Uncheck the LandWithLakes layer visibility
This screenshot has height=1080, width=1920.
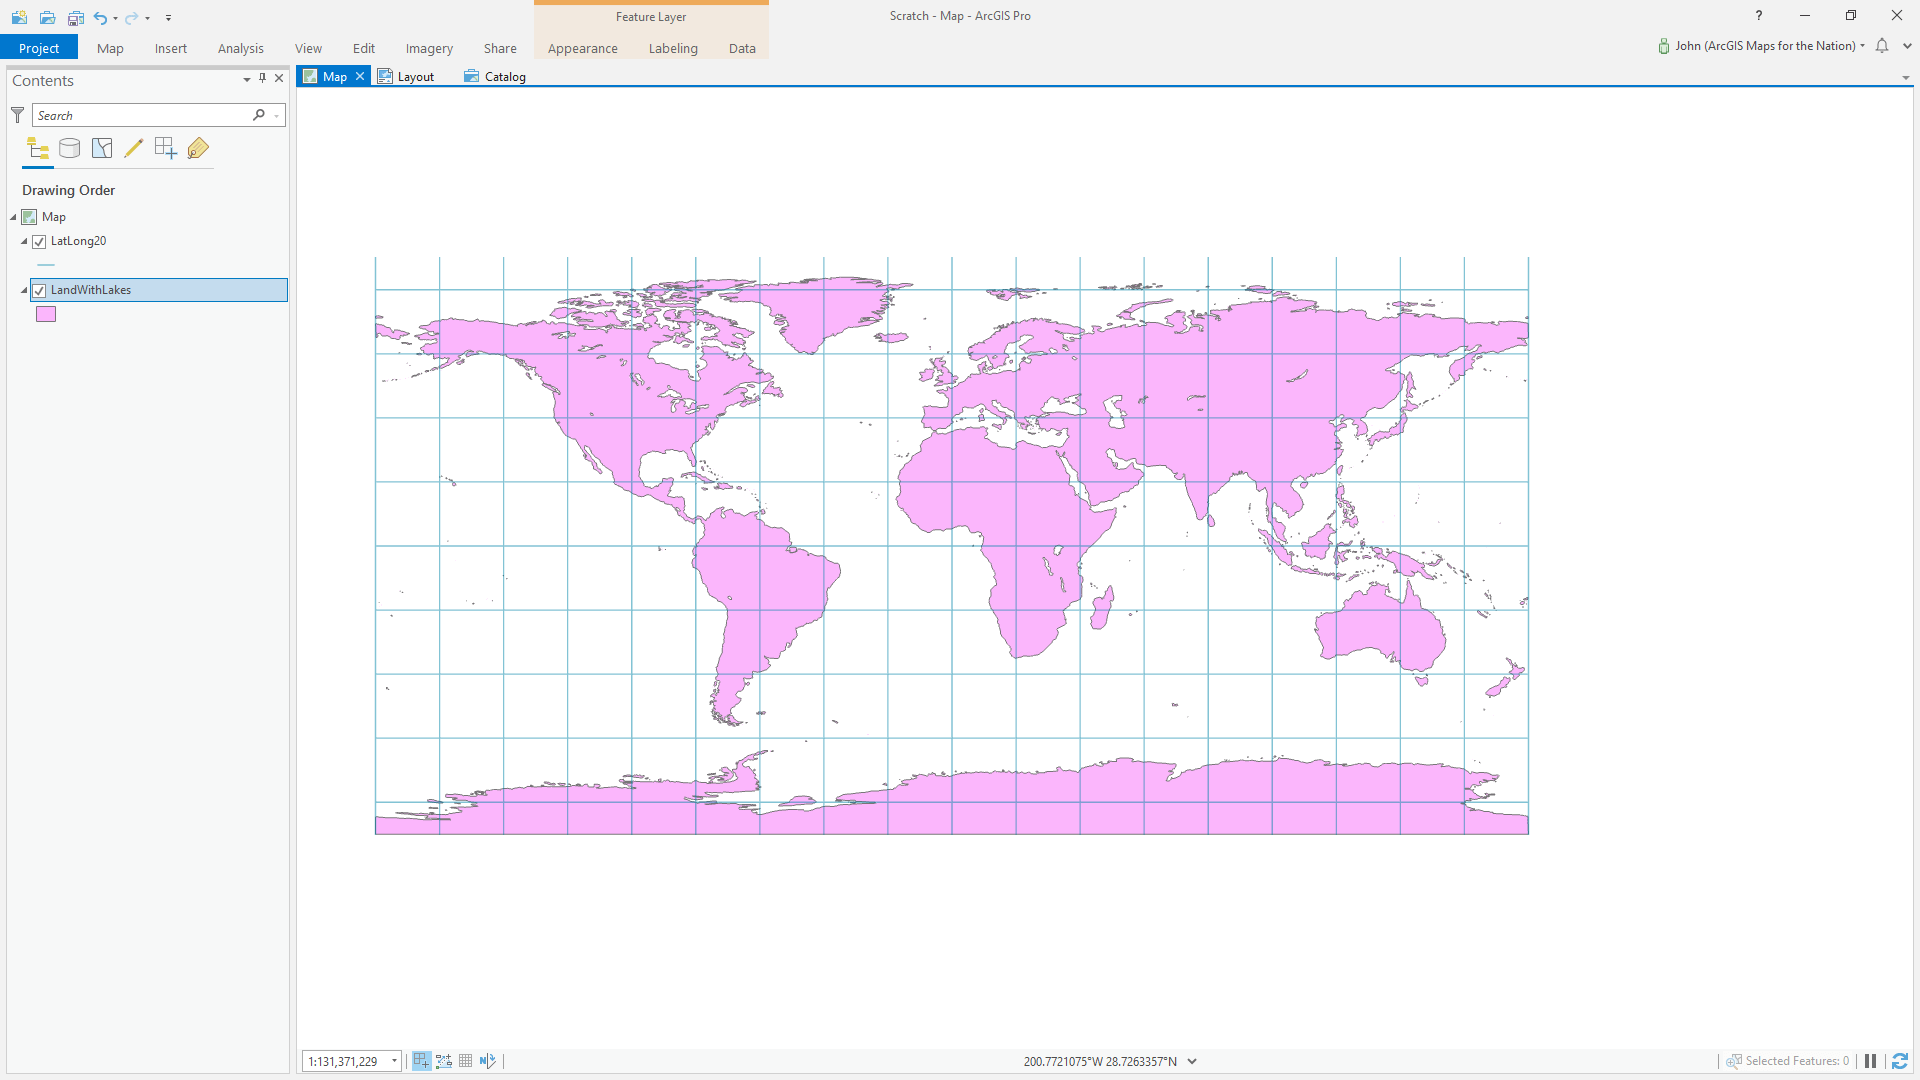[x=39, y=291]
